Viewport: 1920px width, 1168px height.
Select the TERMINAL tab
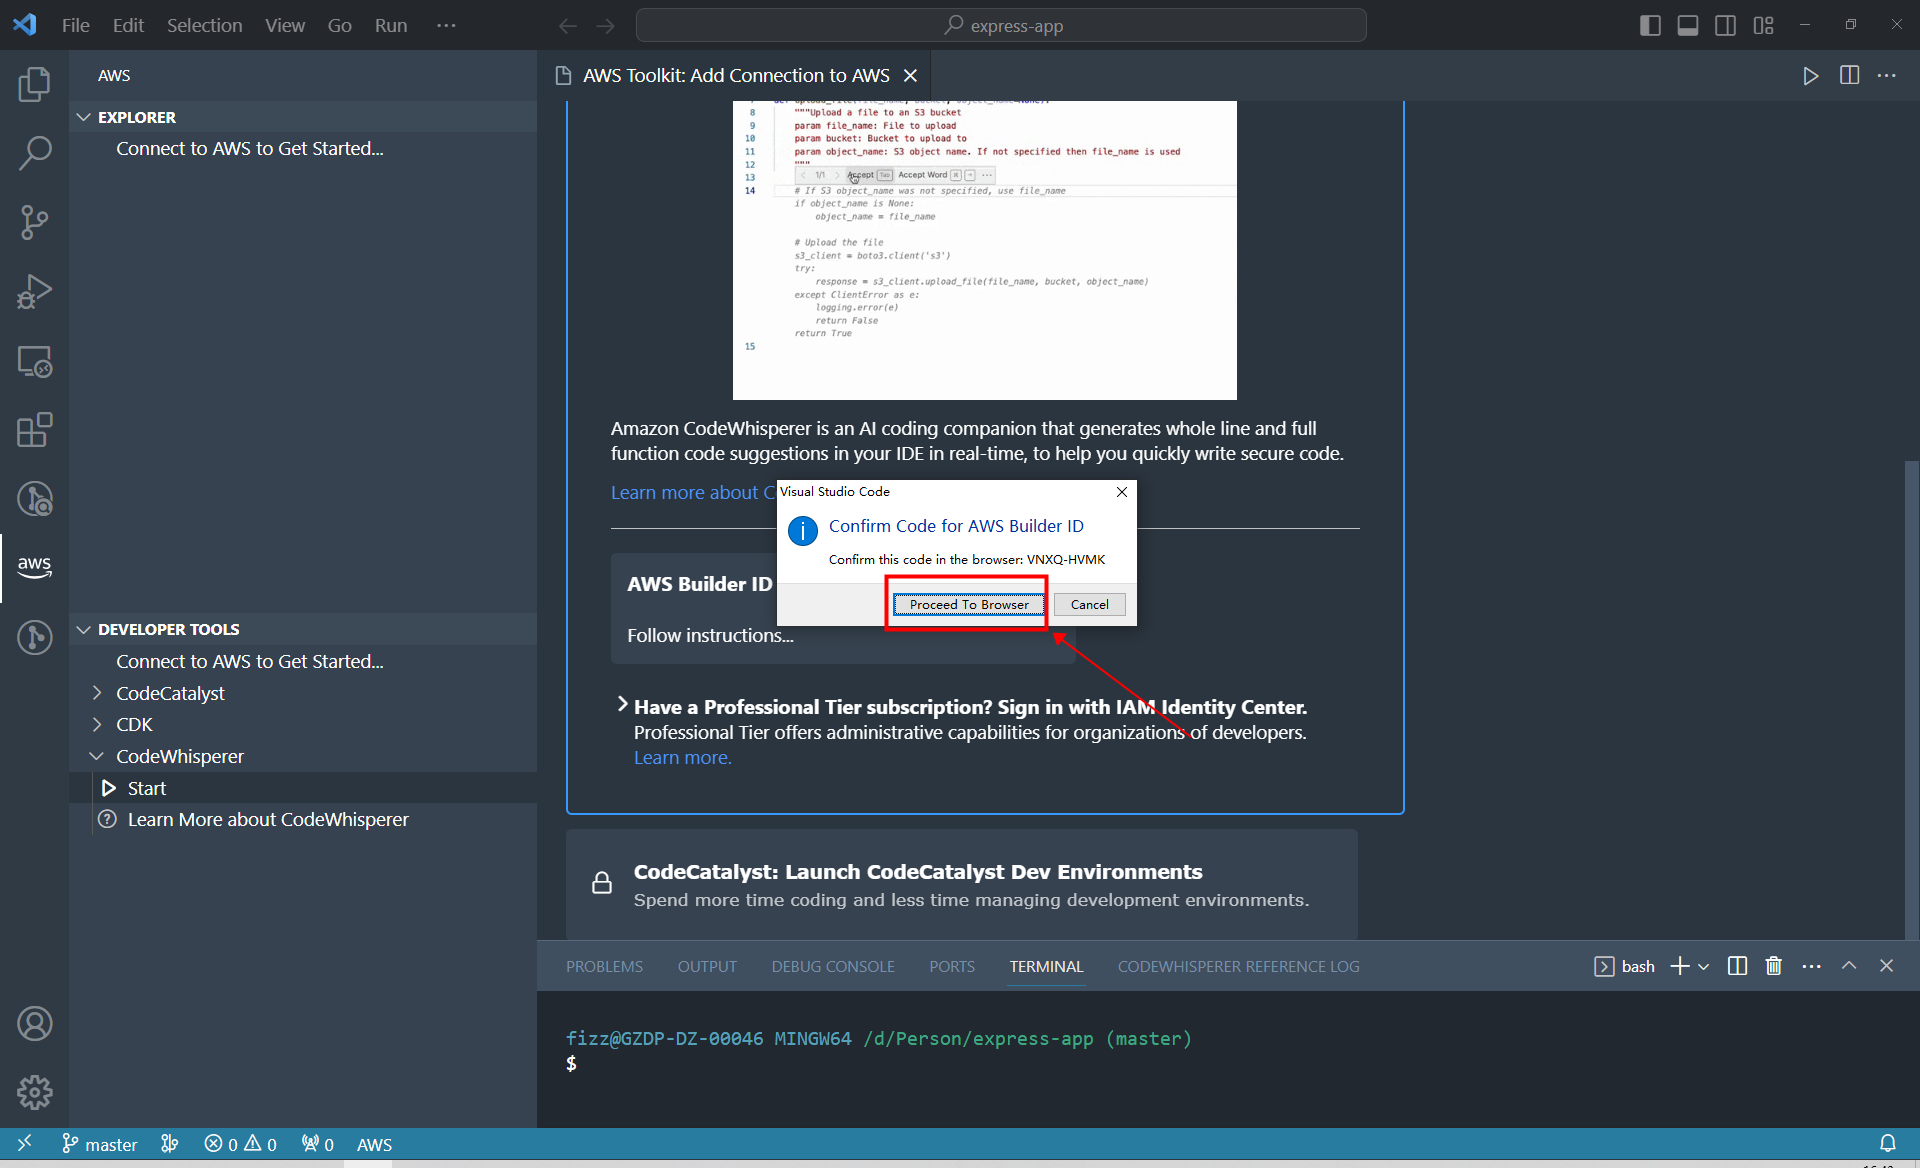(1045, 965)
